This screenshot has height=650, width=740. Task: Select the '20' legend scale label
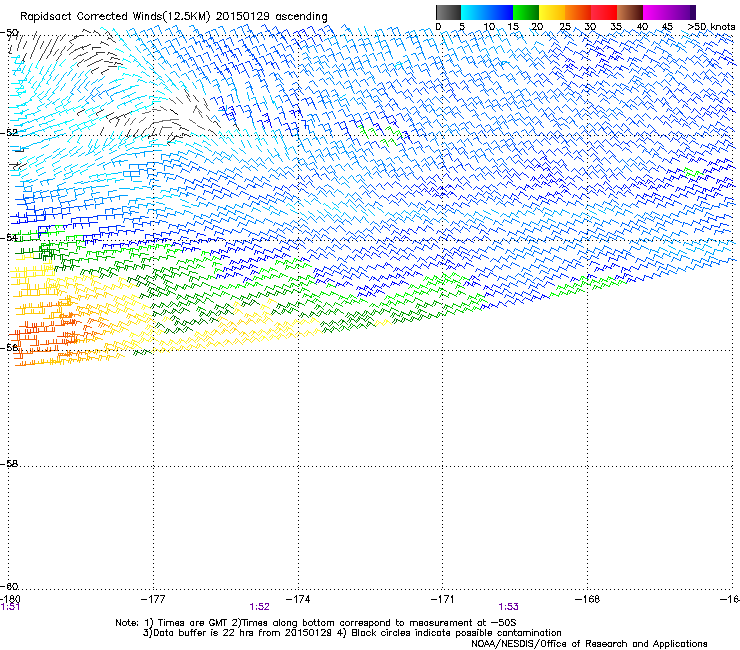(x=537, y=27)
